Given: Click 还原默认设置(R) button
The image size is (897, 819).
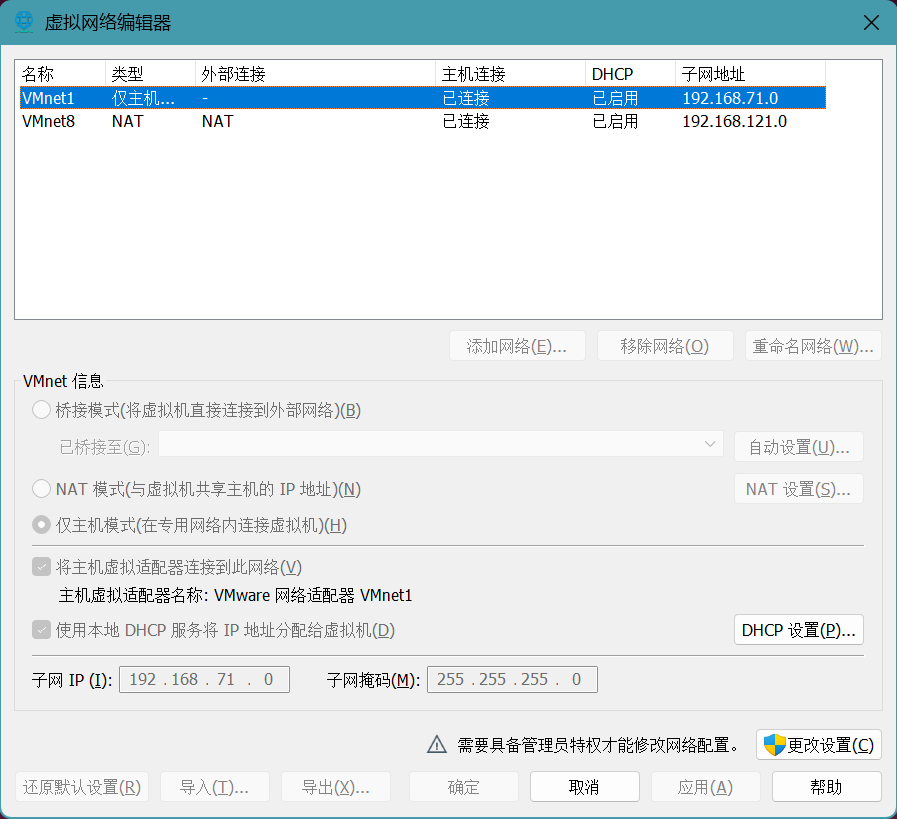Looking at the screenshot, I should pyautogui.click(x=82, y=787).
